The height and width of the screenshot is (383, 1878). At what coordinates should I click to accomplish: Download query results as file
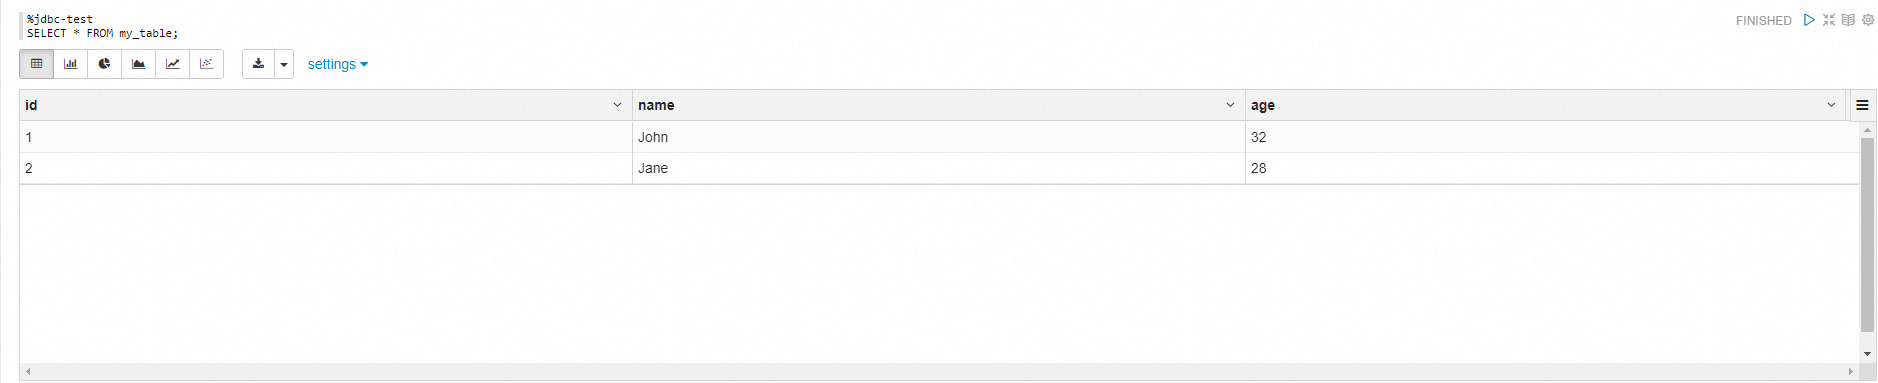tap(258, 64)
